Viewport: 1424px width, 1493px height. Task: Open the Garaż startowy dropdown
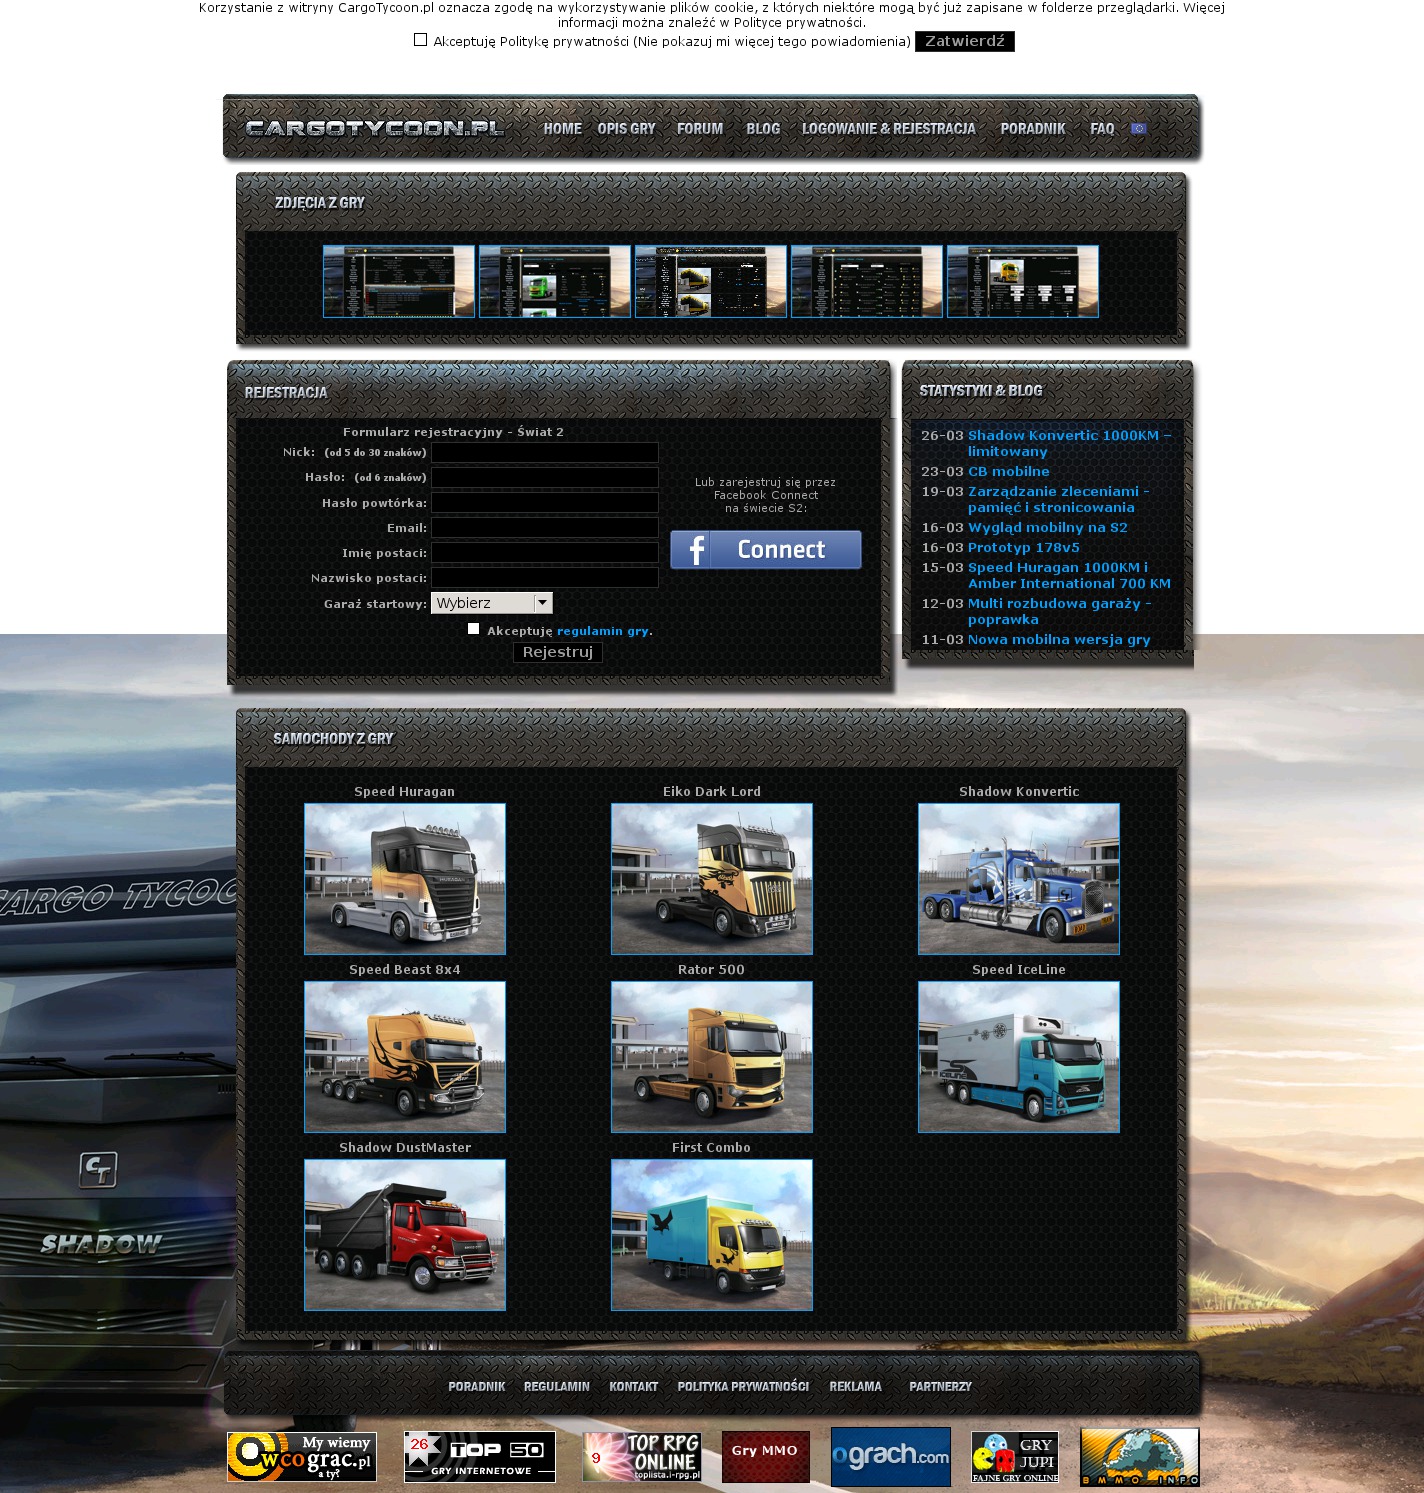click(x=491, y=603)
